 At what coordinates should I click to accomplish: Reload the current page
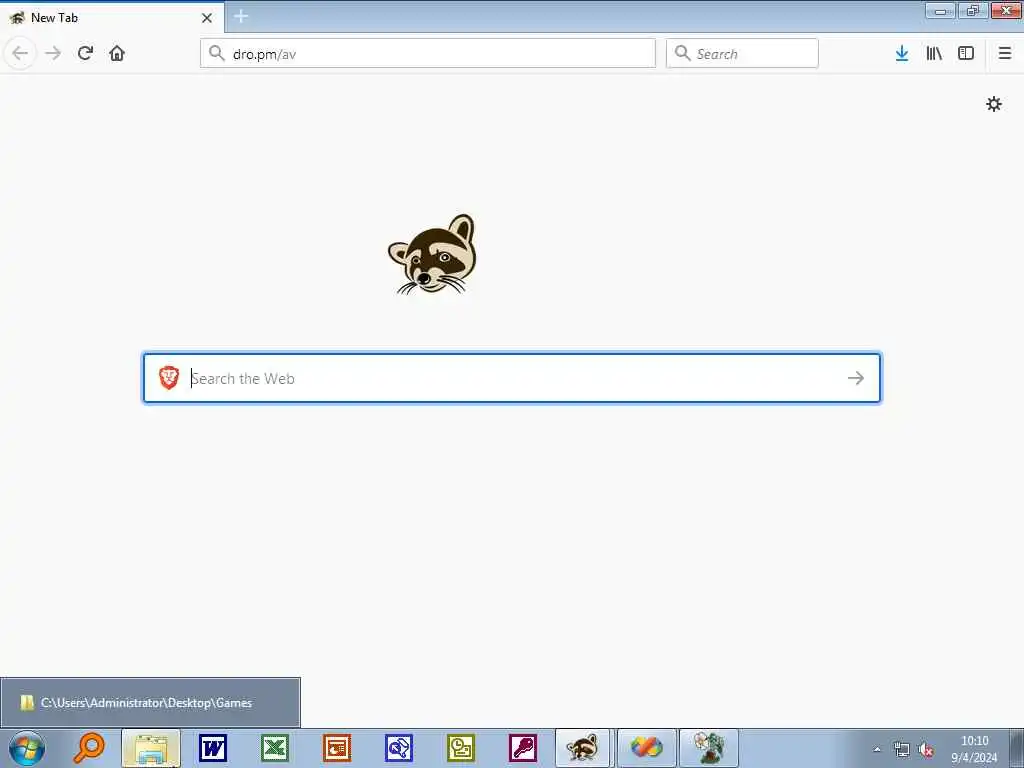(x=85, y=54)
